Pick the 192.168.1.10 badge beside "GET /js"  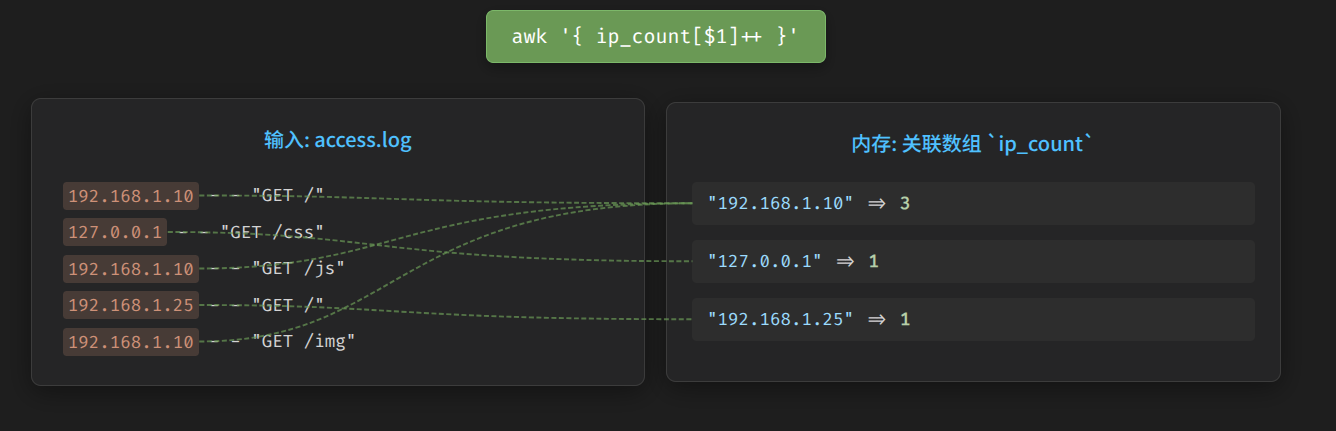(x=131, y=269)
